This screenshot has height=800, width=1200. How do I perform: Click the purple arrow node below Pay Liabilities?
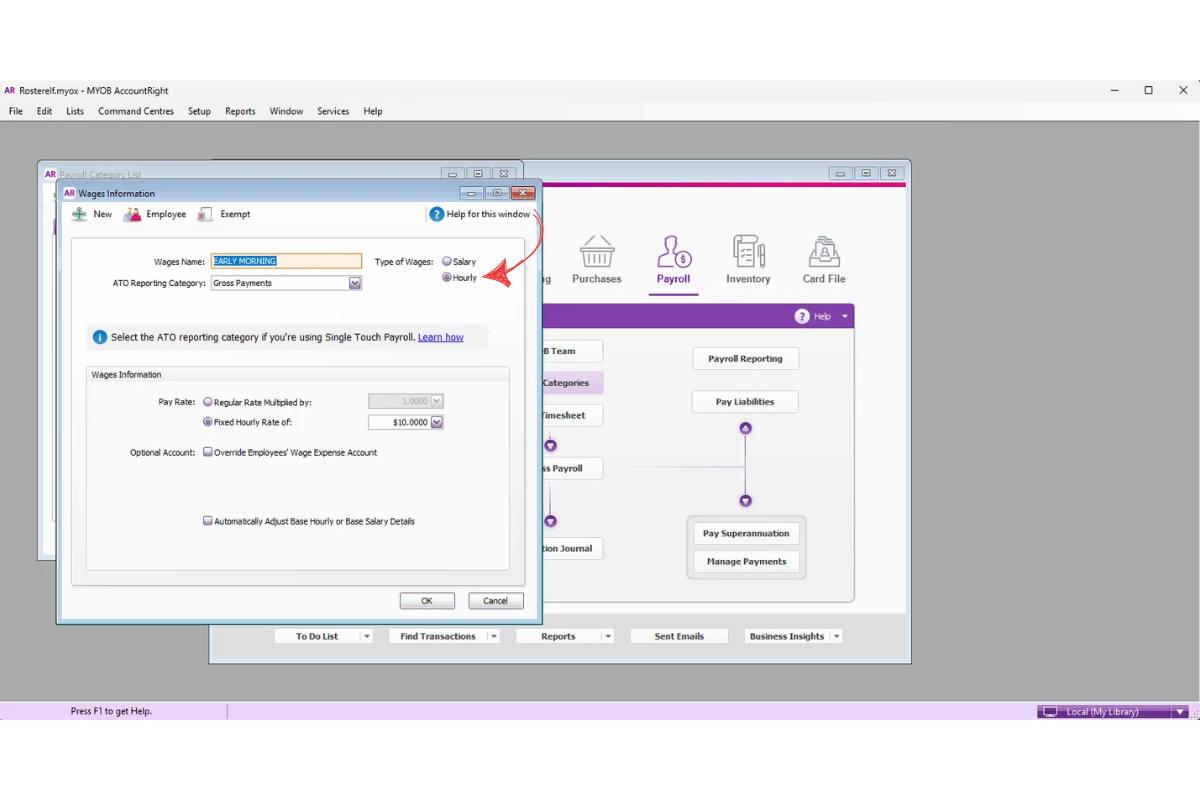[745, 428]
